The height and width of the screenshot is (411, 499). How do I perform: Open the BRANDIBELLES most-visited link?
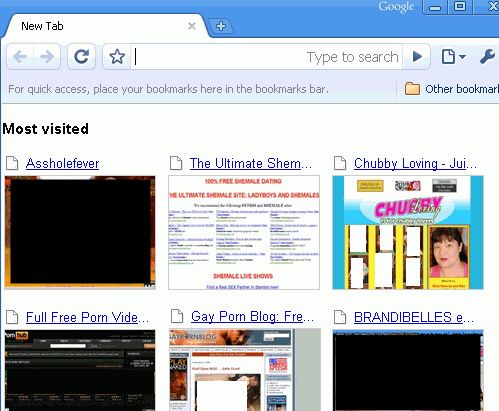pyautogui.click(x=414, y=317)
